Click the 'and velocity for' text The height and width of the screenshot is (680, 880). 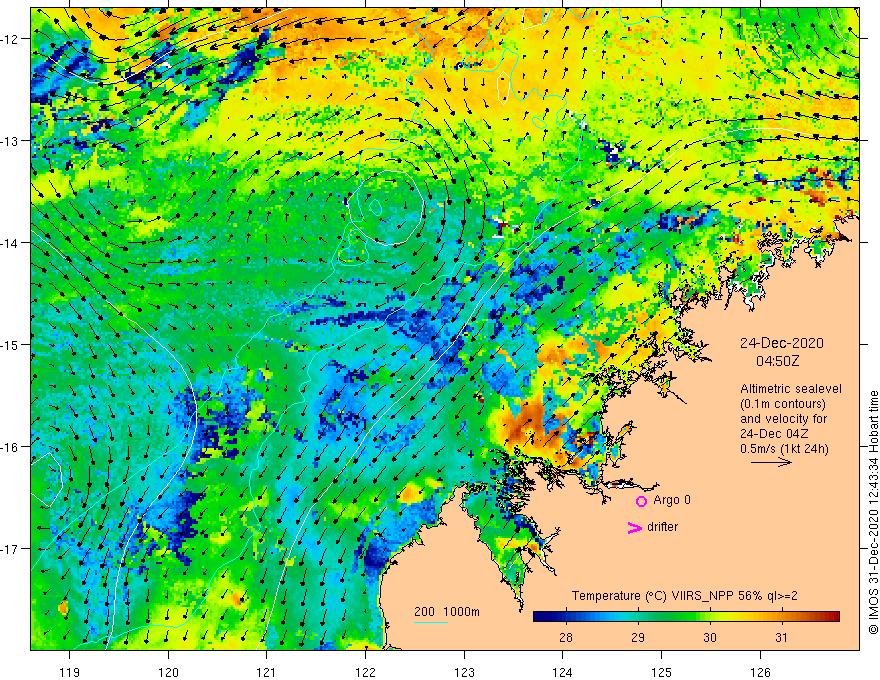click(783, 419)
